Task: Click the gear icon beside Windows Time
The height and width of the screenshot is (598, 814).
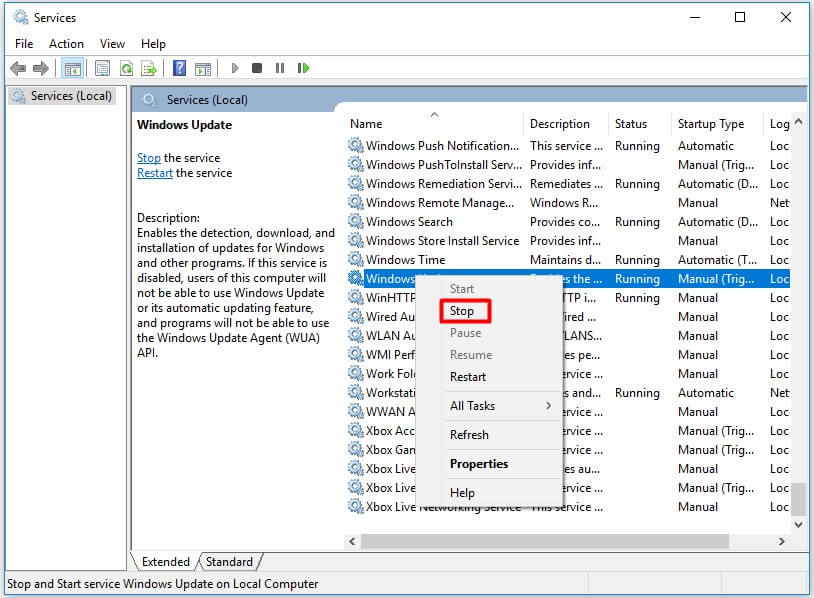Action: point(356,259)
